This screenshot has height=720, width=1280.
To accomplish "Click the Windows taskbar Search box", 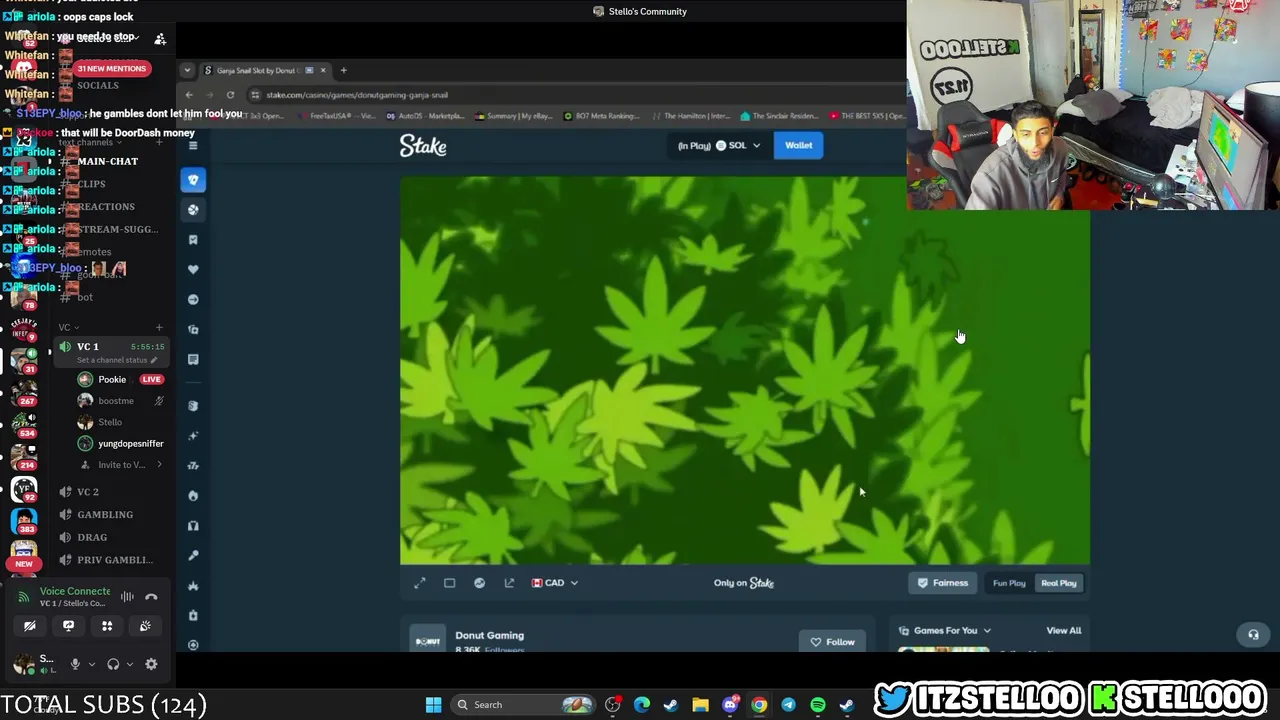I will click(522, 705).
